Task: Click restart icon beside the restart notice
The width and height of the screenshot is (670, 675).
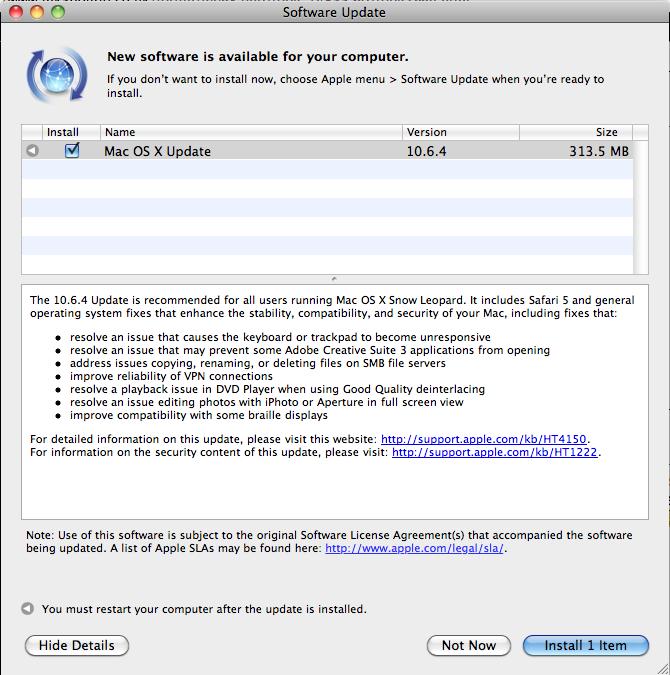Action: pos(28,608)
